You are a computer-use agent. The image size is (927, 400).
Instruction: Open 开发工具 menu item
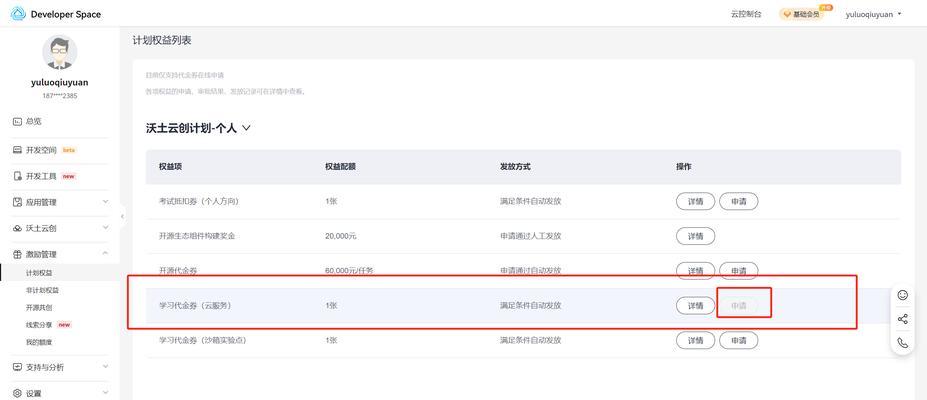point(41,176)
